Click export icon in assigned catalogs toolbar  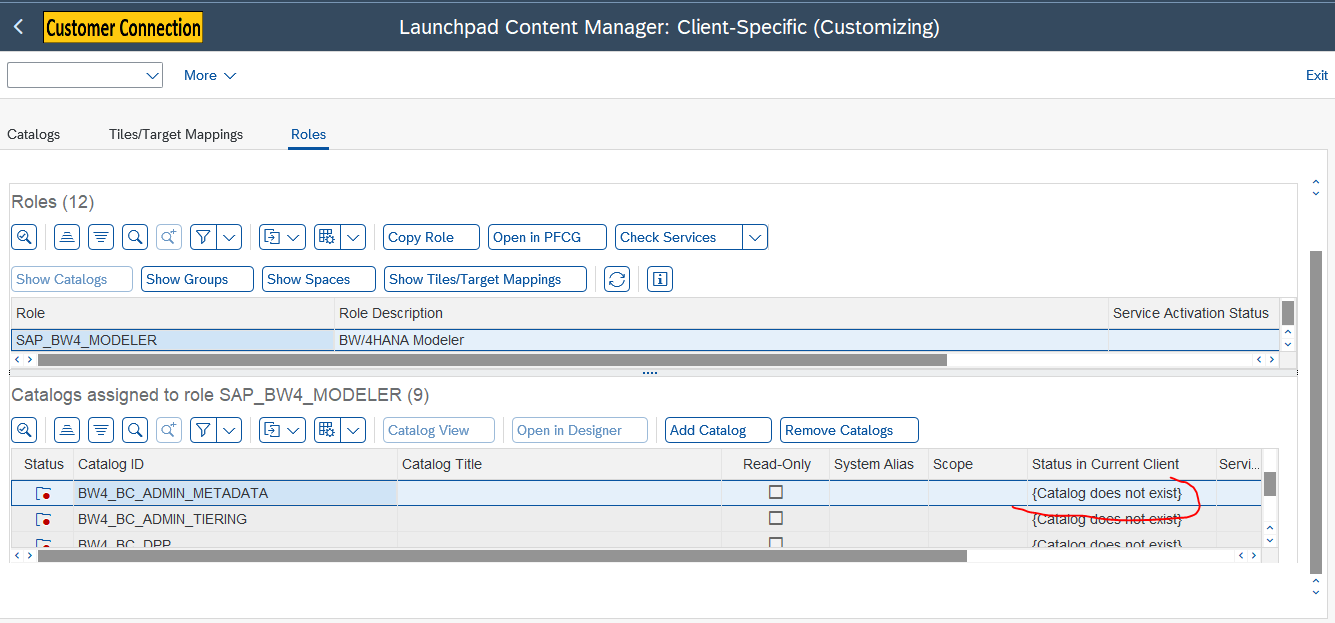(x=272, y=430)
